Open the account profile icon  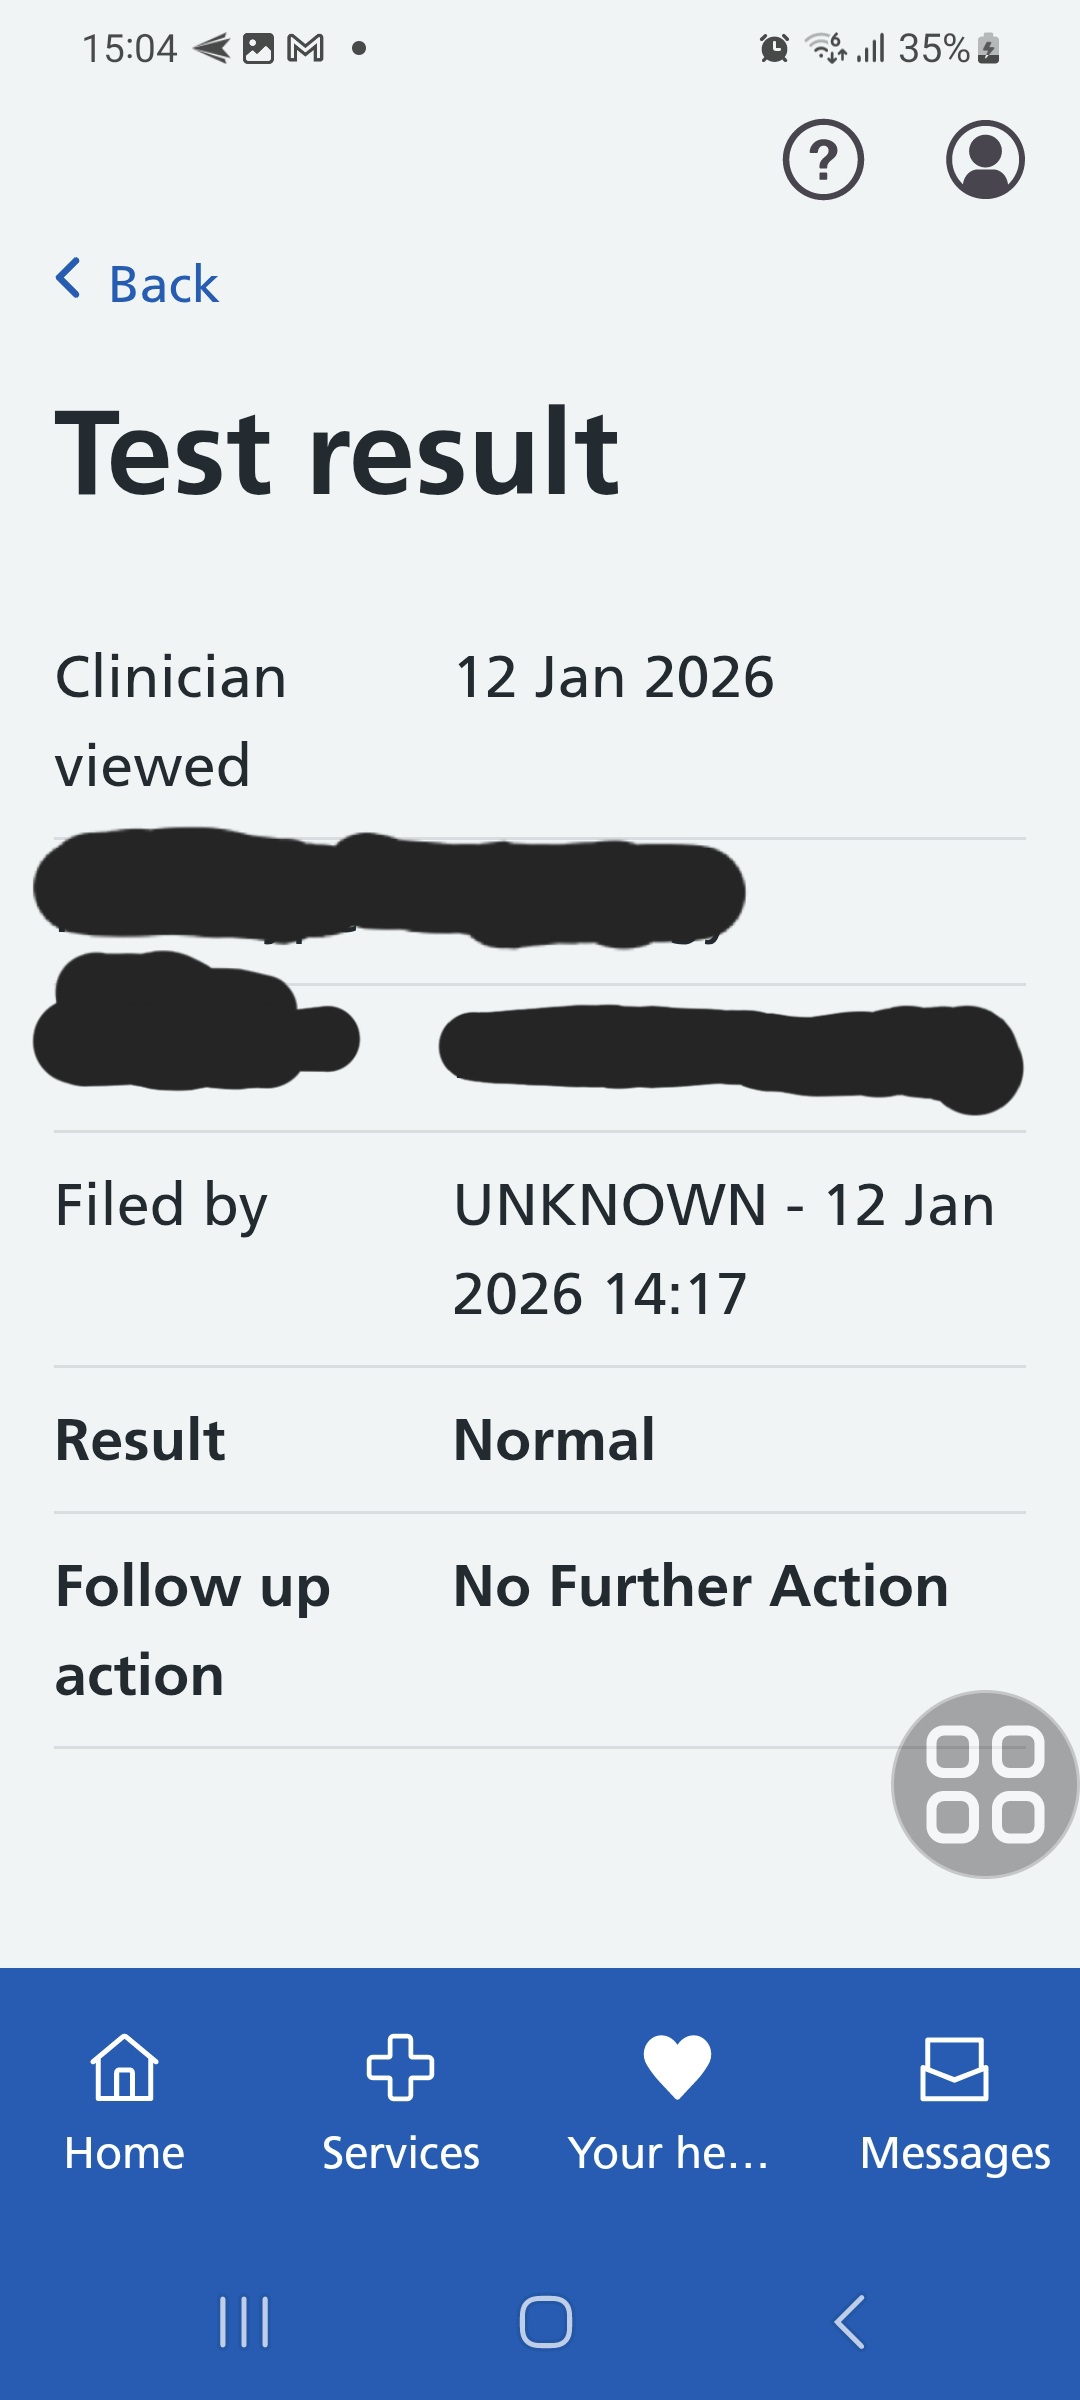985,160
